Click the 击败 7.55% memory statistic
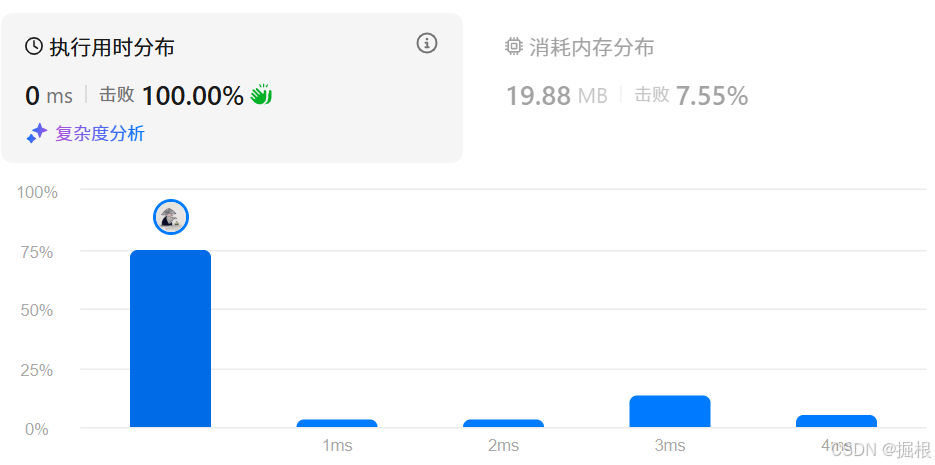 click(x=691, y=95)
